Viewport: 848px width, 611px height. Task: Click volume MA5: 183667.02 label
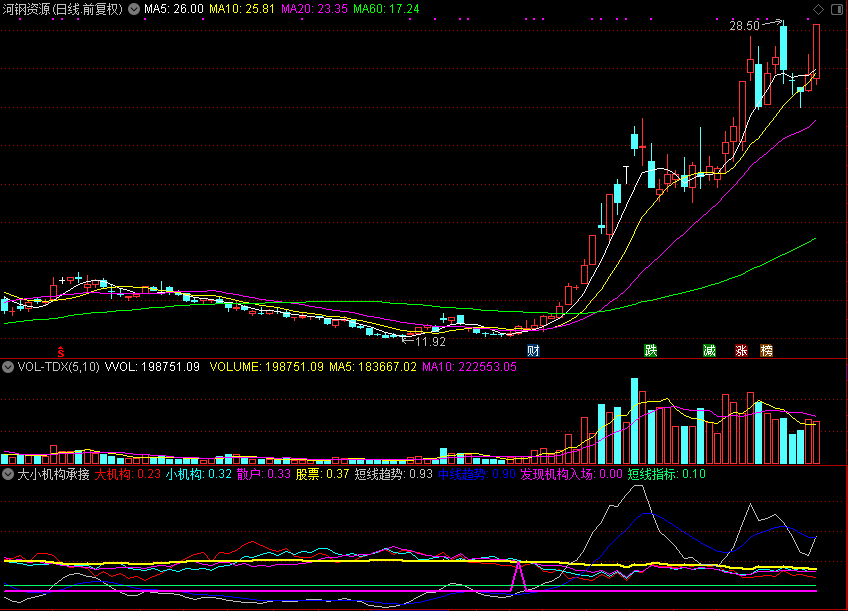[x=373, y=367]
